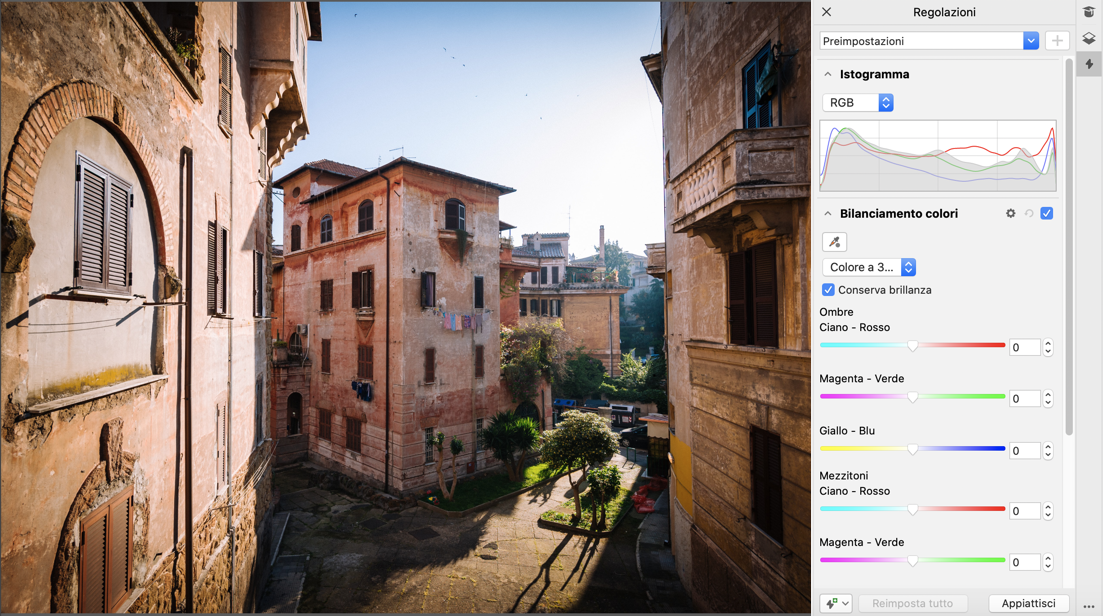Open the learning hat panel icon
The width and height of the screenshot is (1103, 616).
1089,12
